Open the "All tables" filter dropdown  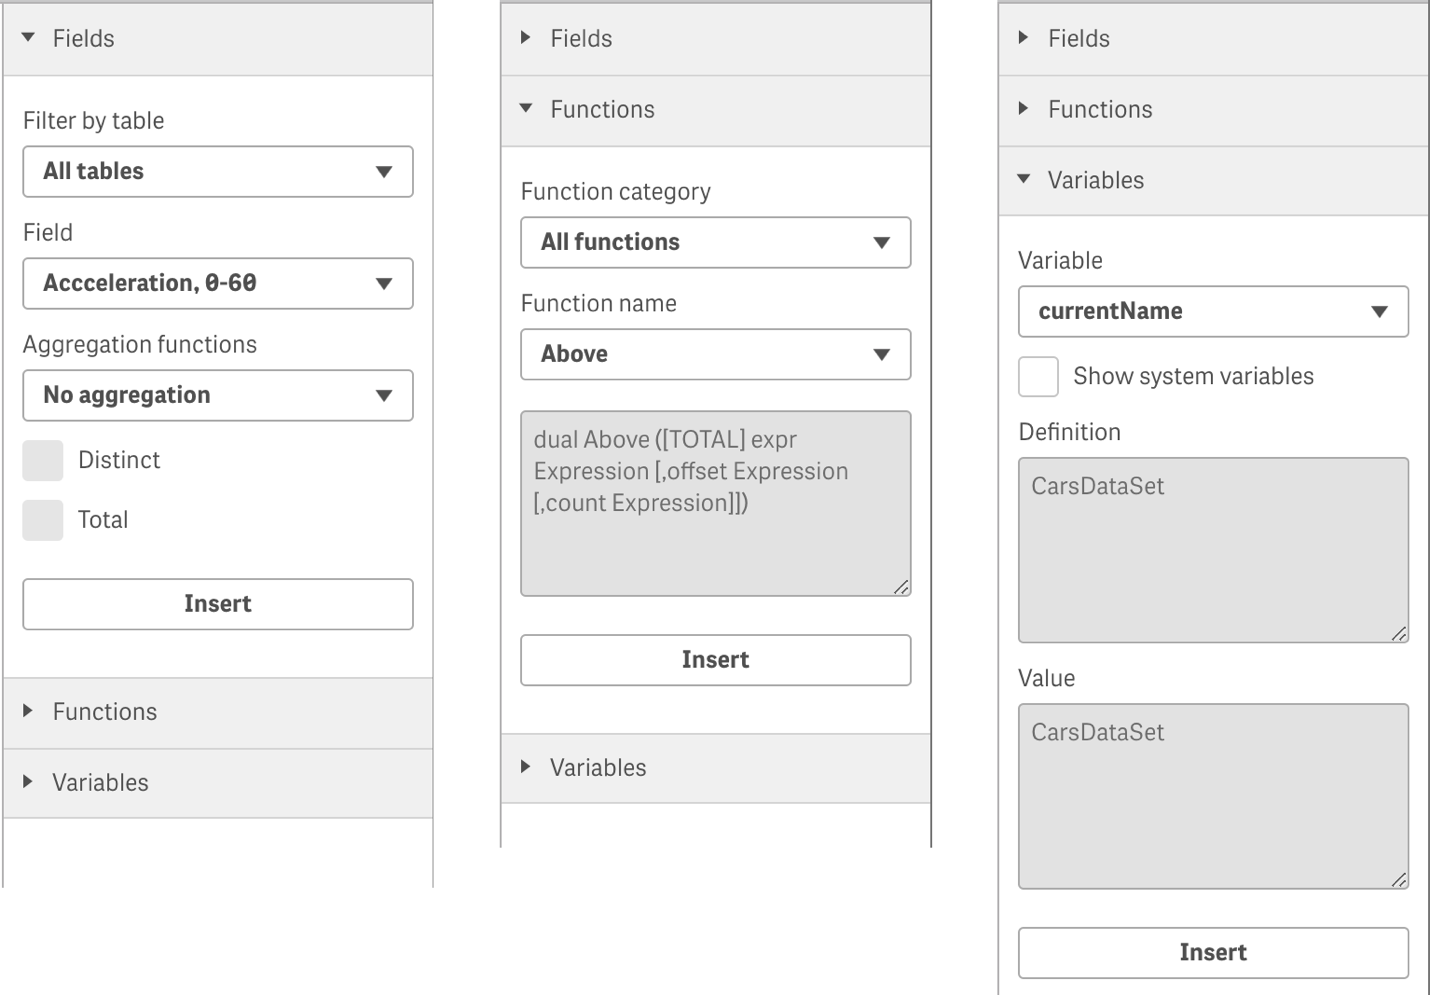pyautogui.click(x=217, y=171)
